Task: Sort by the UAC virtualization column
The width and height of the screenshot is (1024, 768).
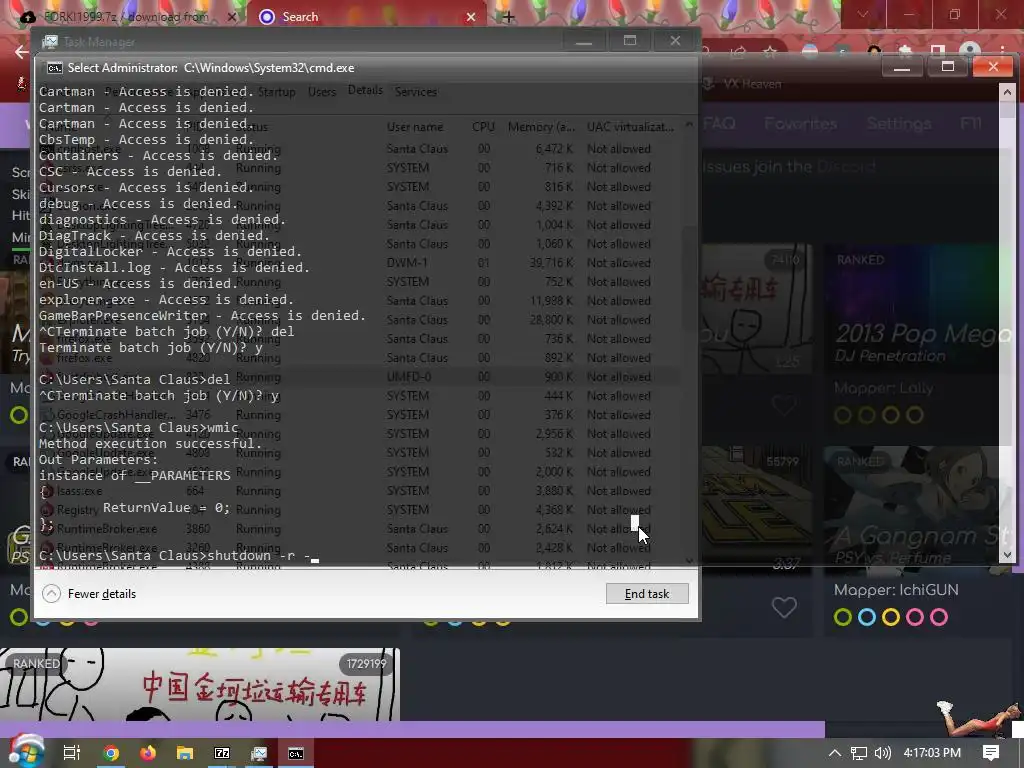Action: point(630,127)
